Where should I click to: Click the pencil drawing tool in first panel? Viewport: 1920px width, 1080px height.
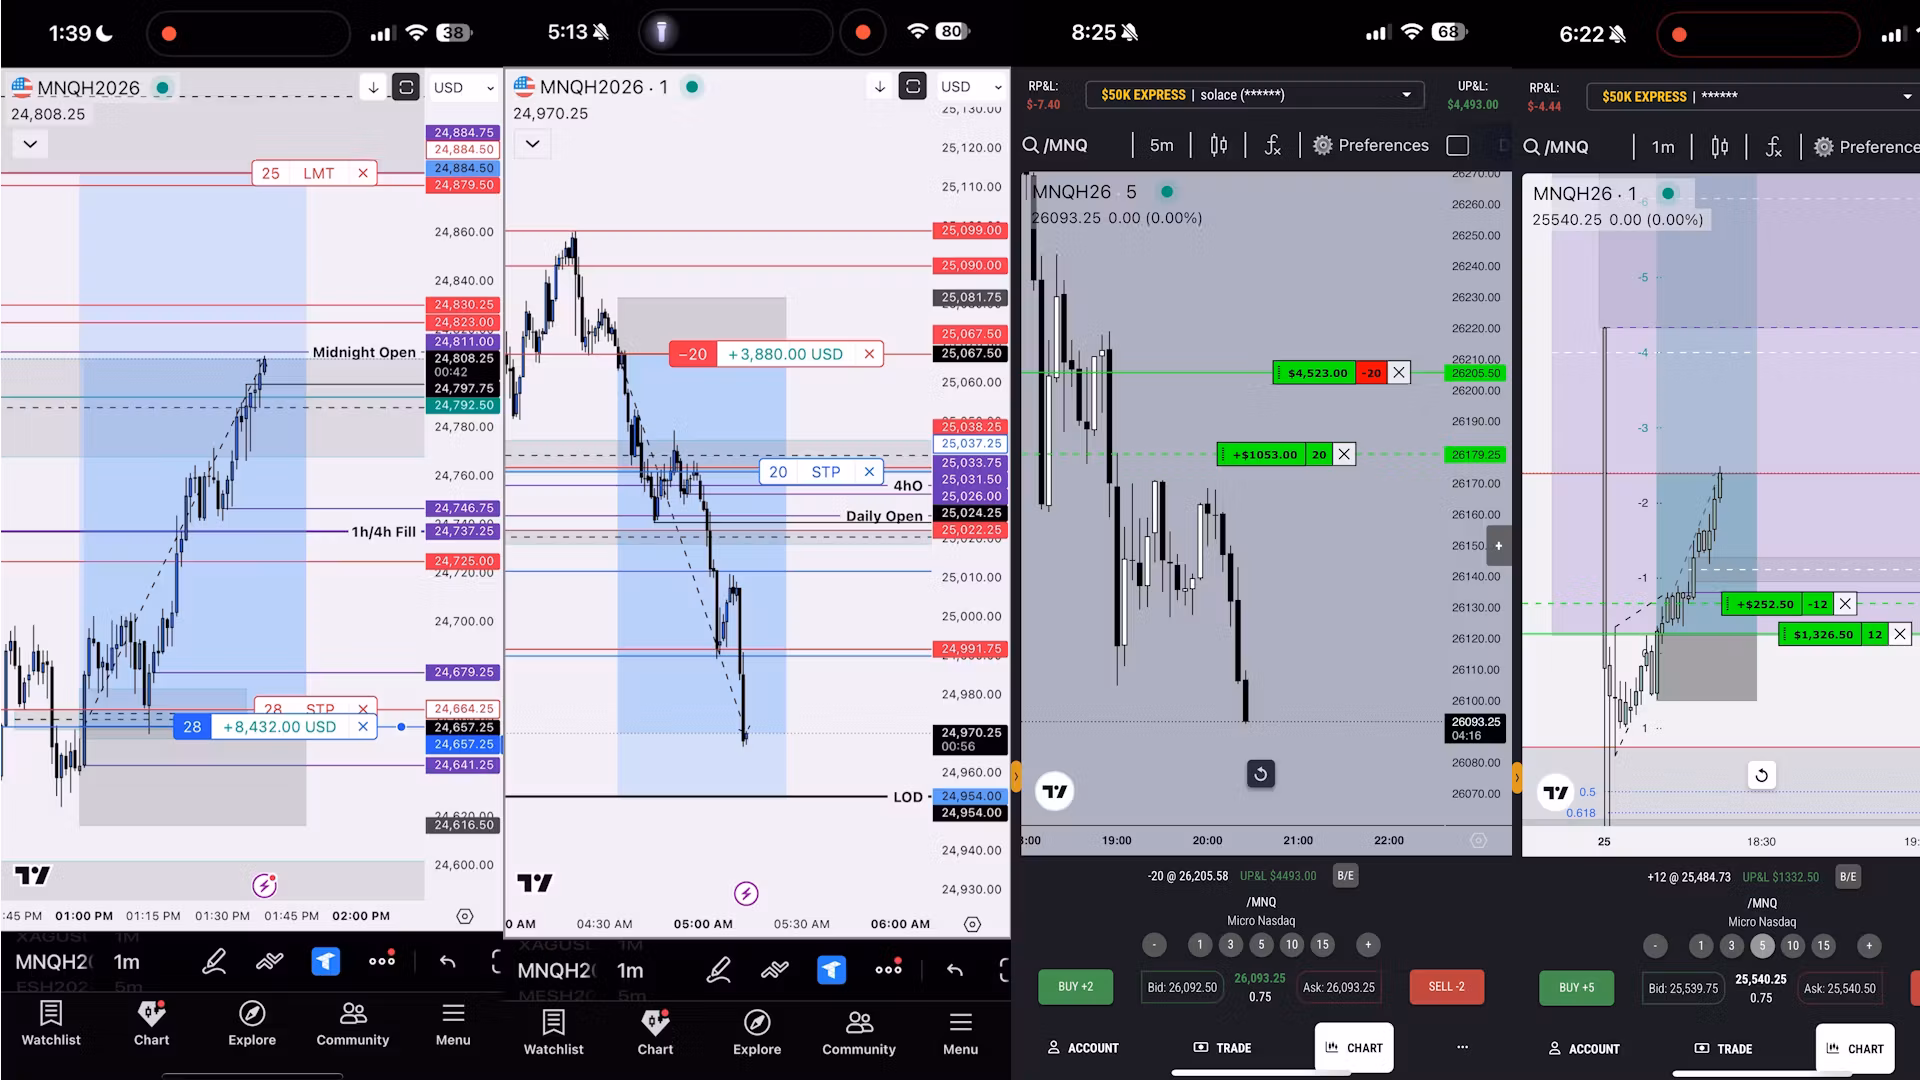tap(213, 962)
